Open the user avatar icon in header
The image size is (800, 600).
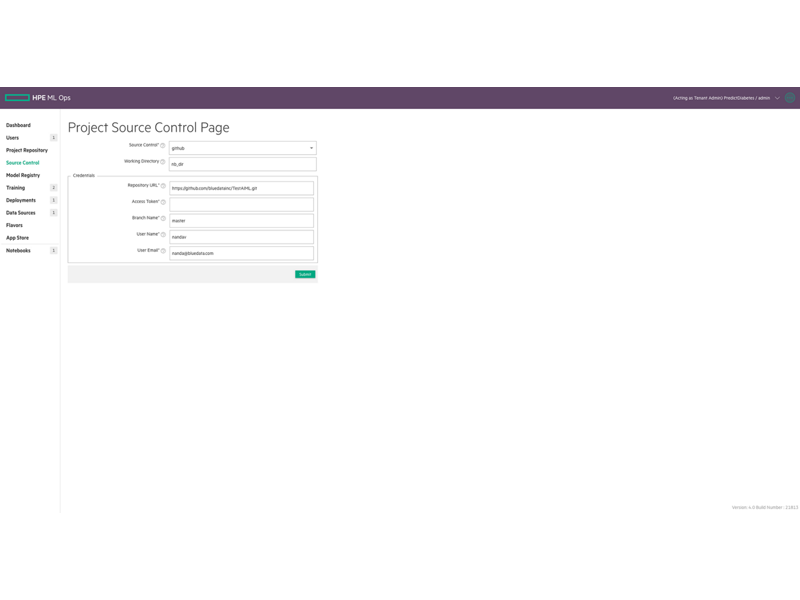point(790,98)
